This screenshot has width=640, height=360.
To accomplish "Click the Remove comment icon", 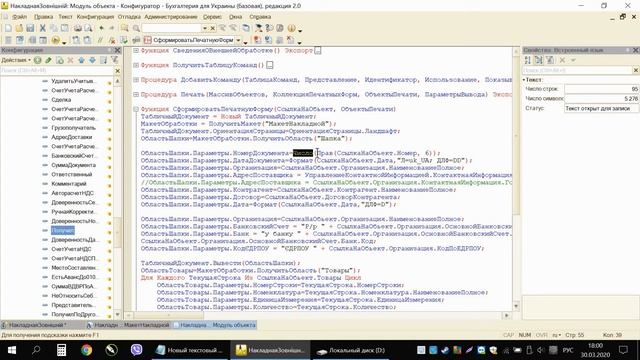I will (x=112, y=40).
